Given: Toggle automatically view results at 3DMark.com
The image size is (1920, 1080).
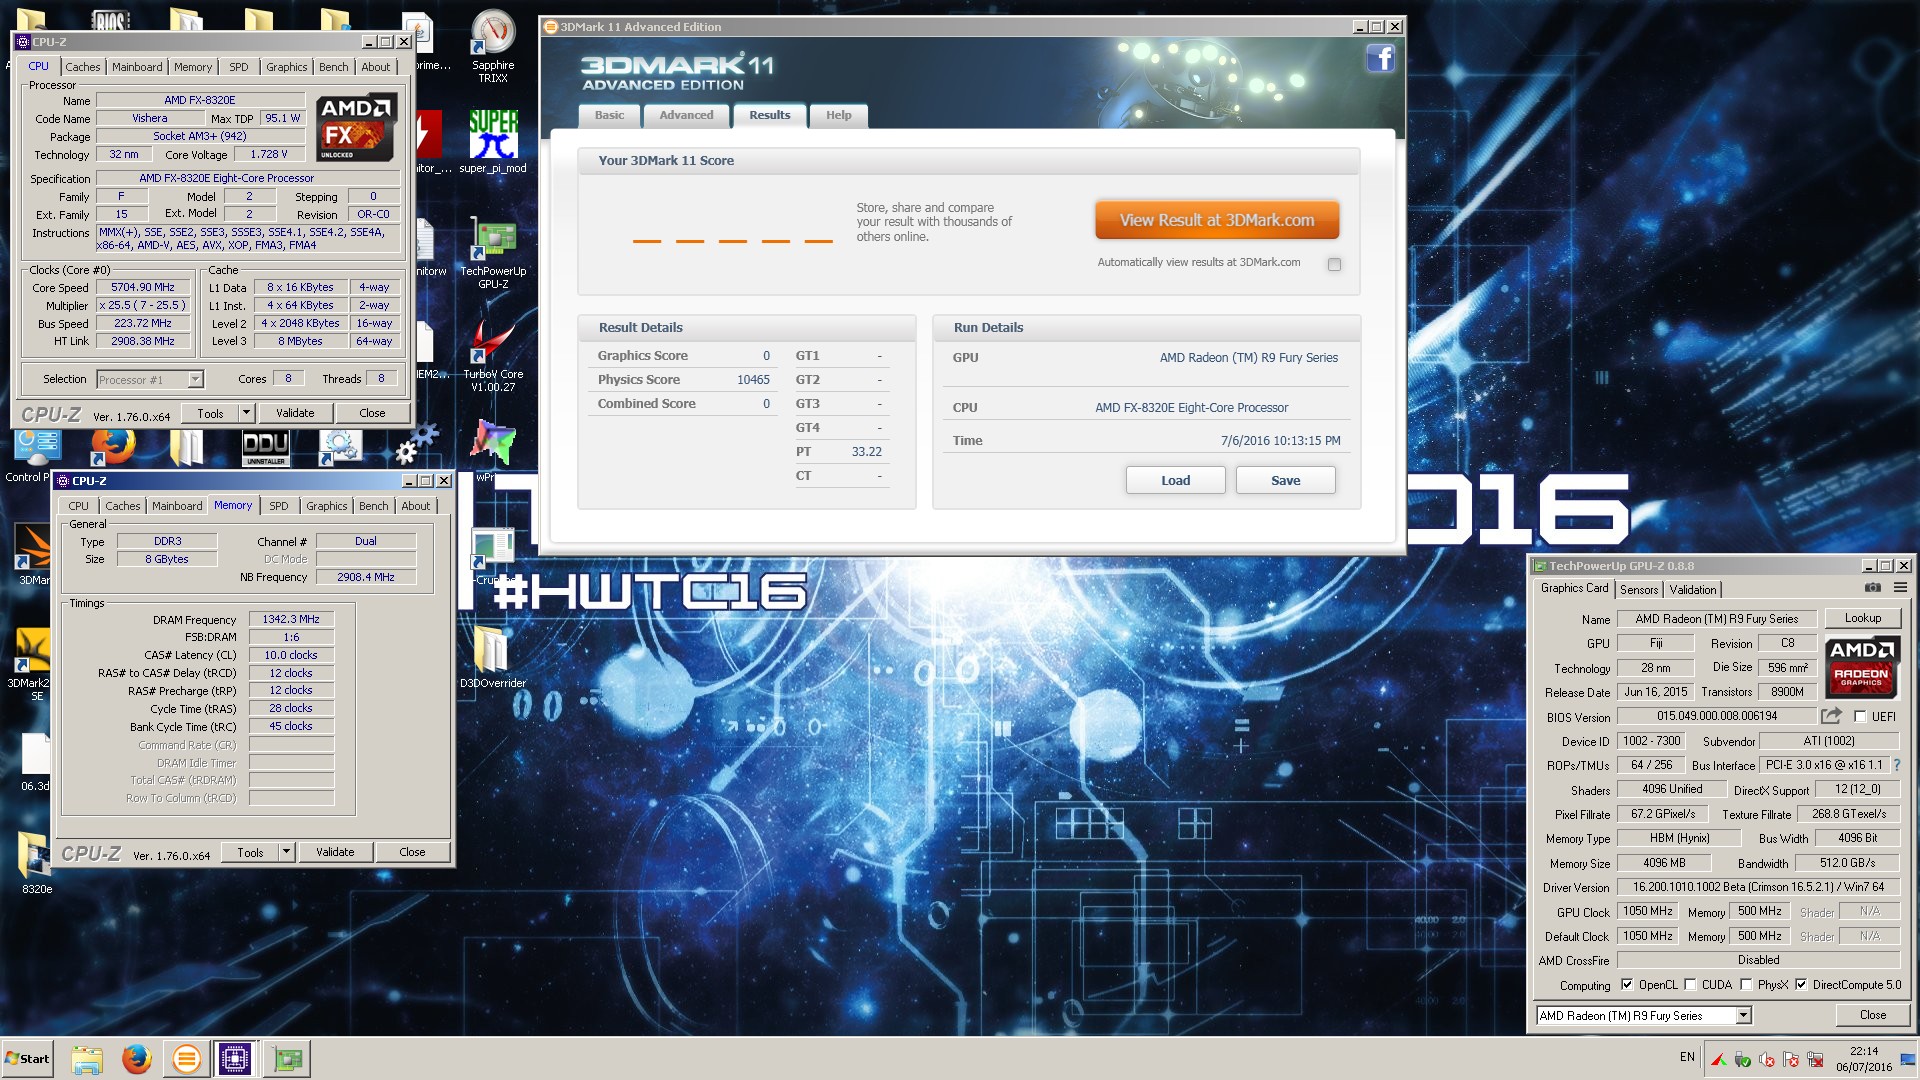Looking at the screenshot, I should click(x=1334, y=264).
